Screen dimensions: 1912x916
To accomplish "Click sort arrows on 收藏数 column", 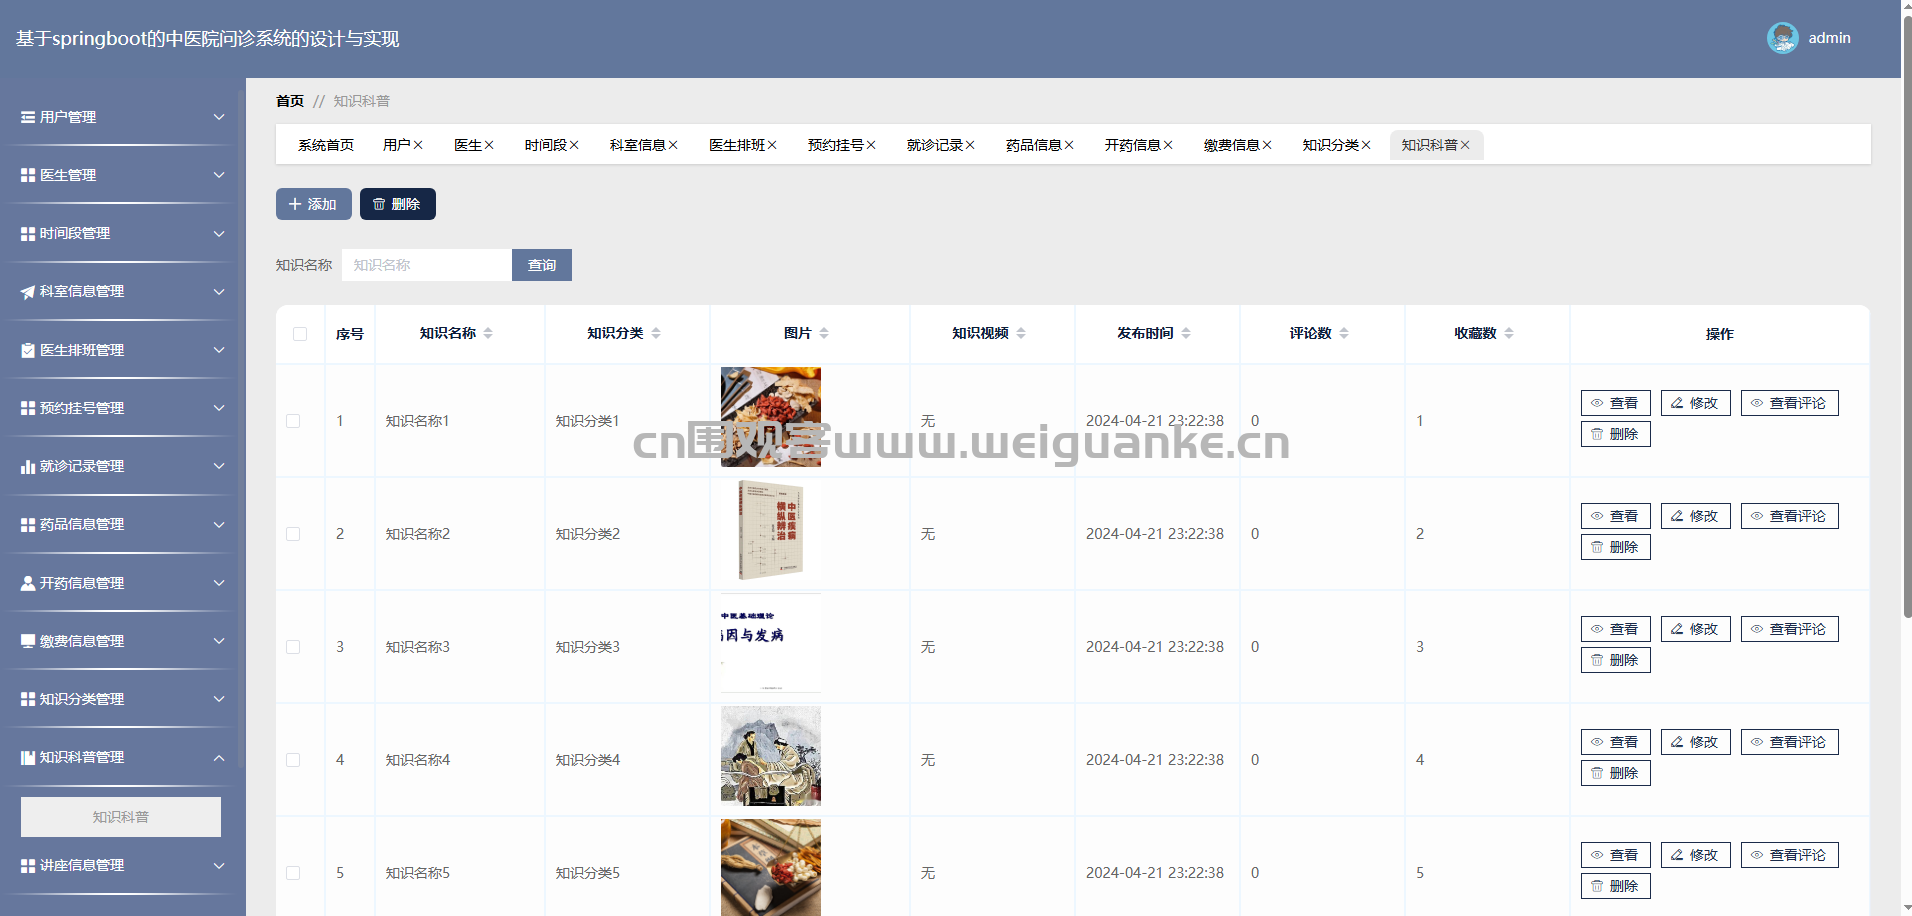I will [x=1509, y=333].
